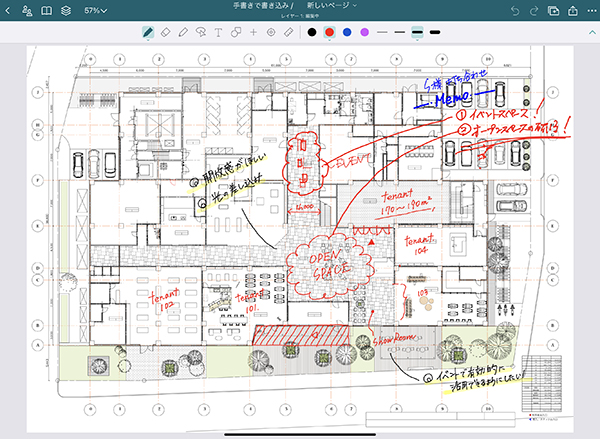Select the pen tool

tap(148, 32)
